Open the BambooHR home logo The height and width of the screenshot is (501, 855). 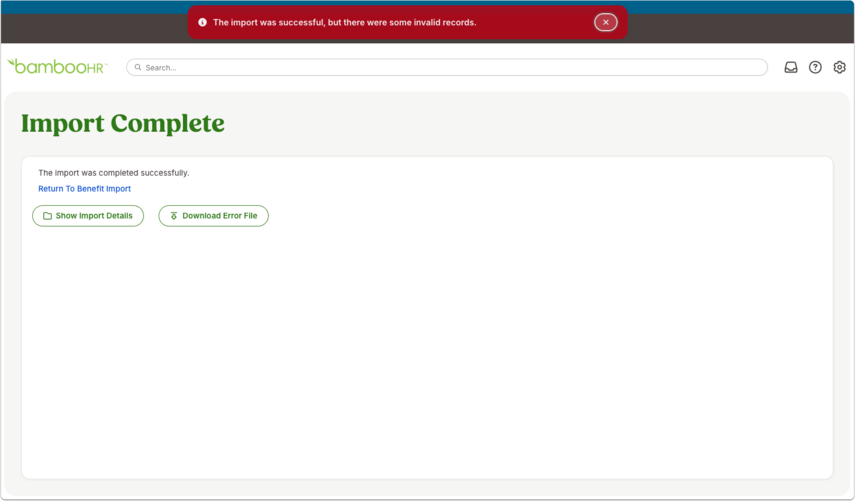pyautogui.click(x=57, y=67)
